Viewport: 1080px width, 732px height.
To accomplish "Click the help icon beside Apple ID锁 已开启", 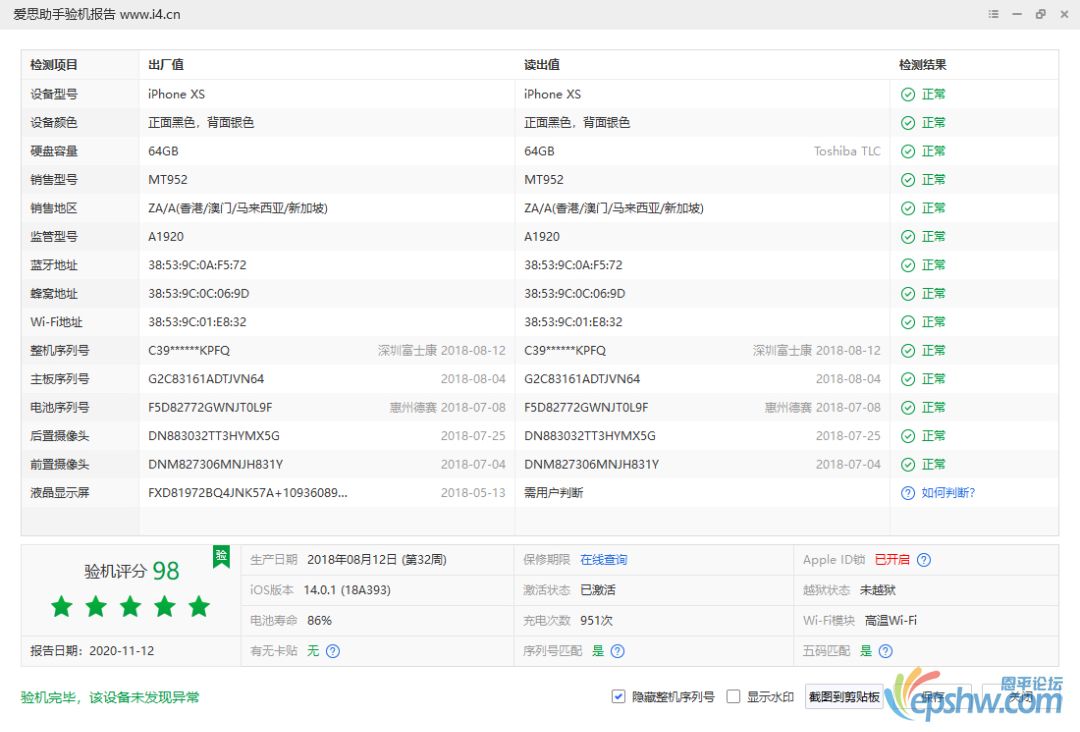I will (x=924, y=560).
